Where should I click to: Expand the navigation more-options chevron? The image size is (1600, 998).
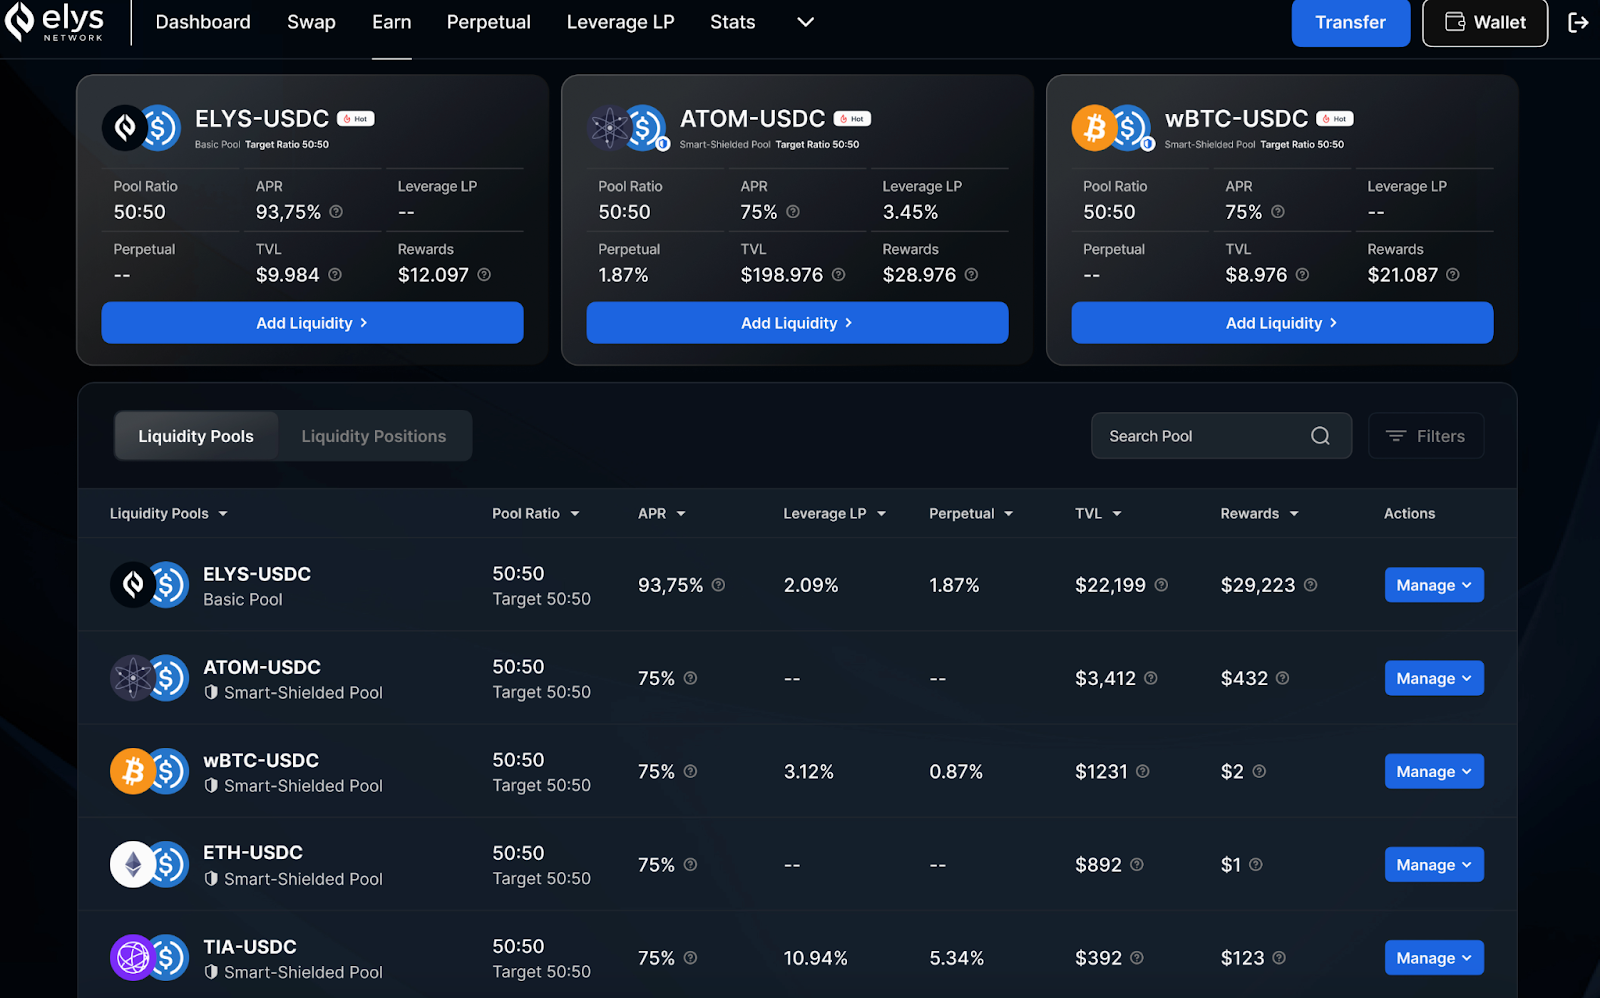805,22
